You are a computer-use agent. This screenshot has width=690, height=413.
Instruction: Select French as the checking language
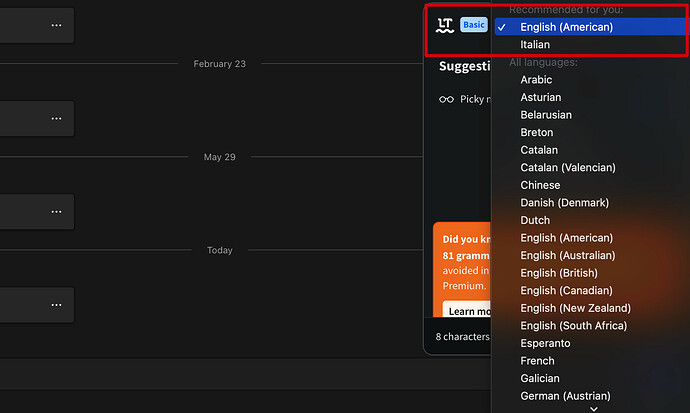tap(538, 361)
